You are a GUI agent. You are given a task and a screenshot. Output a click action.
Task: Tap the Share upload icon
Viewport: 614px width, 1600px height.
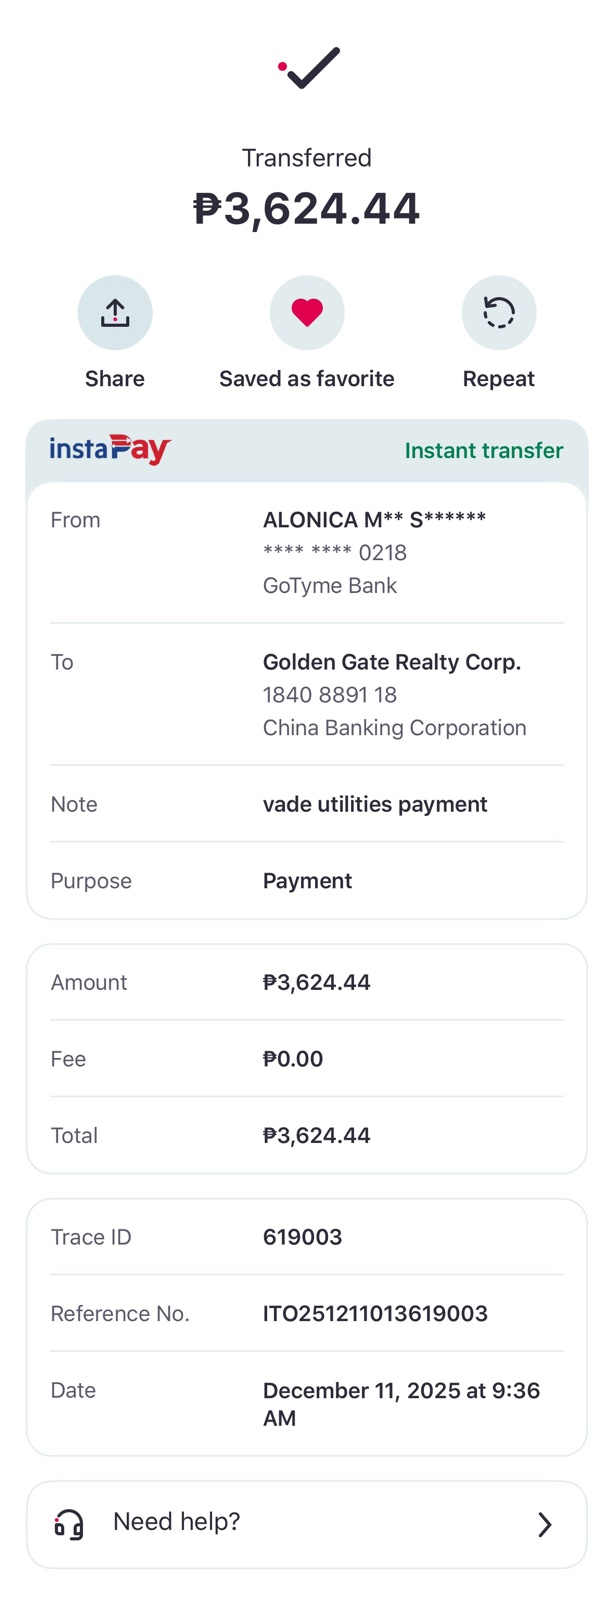pyautogui.click(x=115, y=313)
